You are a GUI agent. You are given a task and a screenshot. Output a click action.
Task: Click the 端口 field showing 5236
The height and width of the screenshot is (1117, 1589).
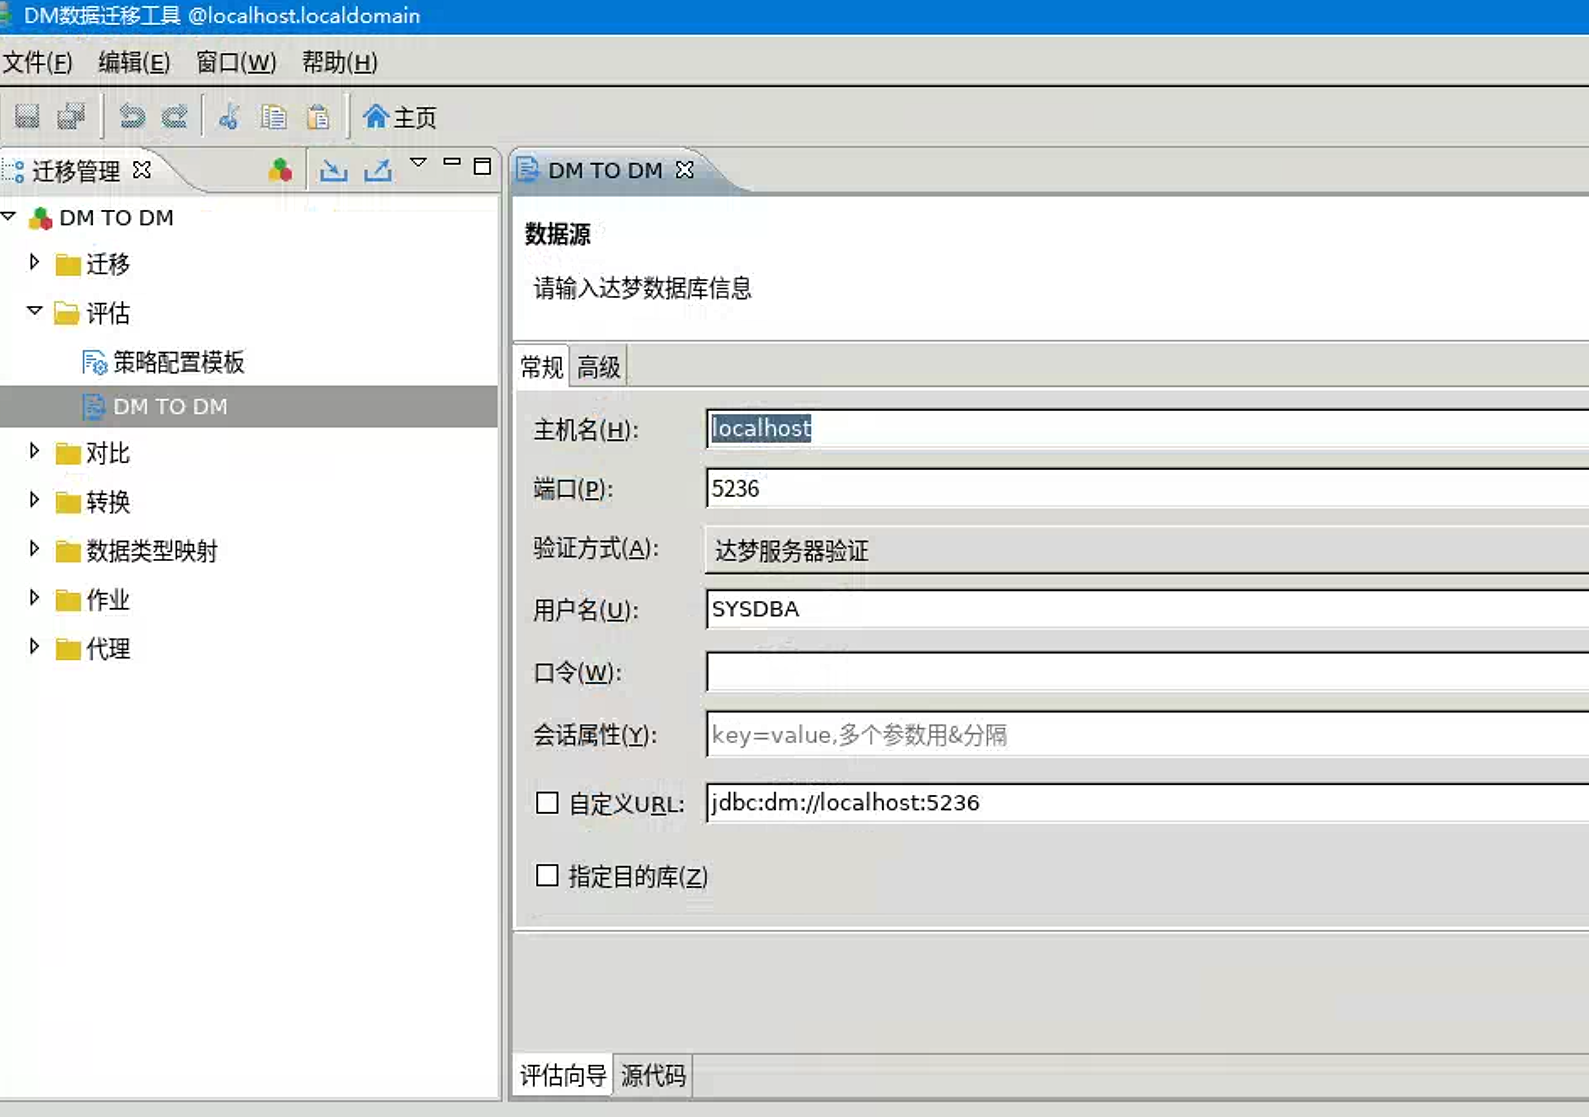[x=1147, y=489]
